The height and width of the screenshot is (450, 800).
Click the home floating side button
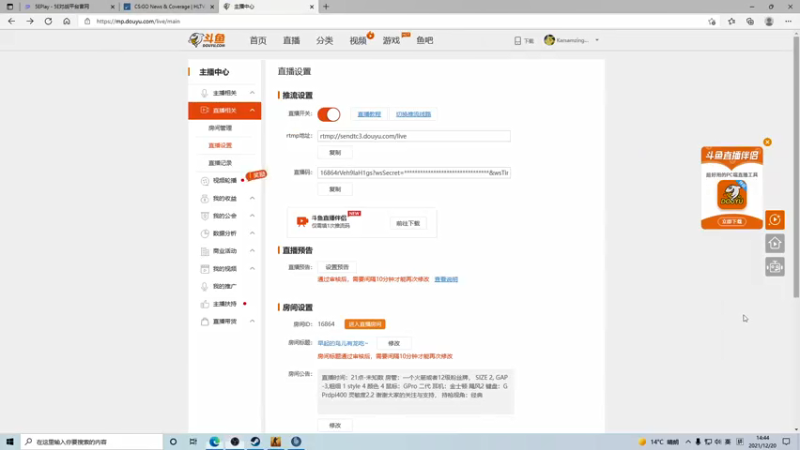click(x=774, y=243)
